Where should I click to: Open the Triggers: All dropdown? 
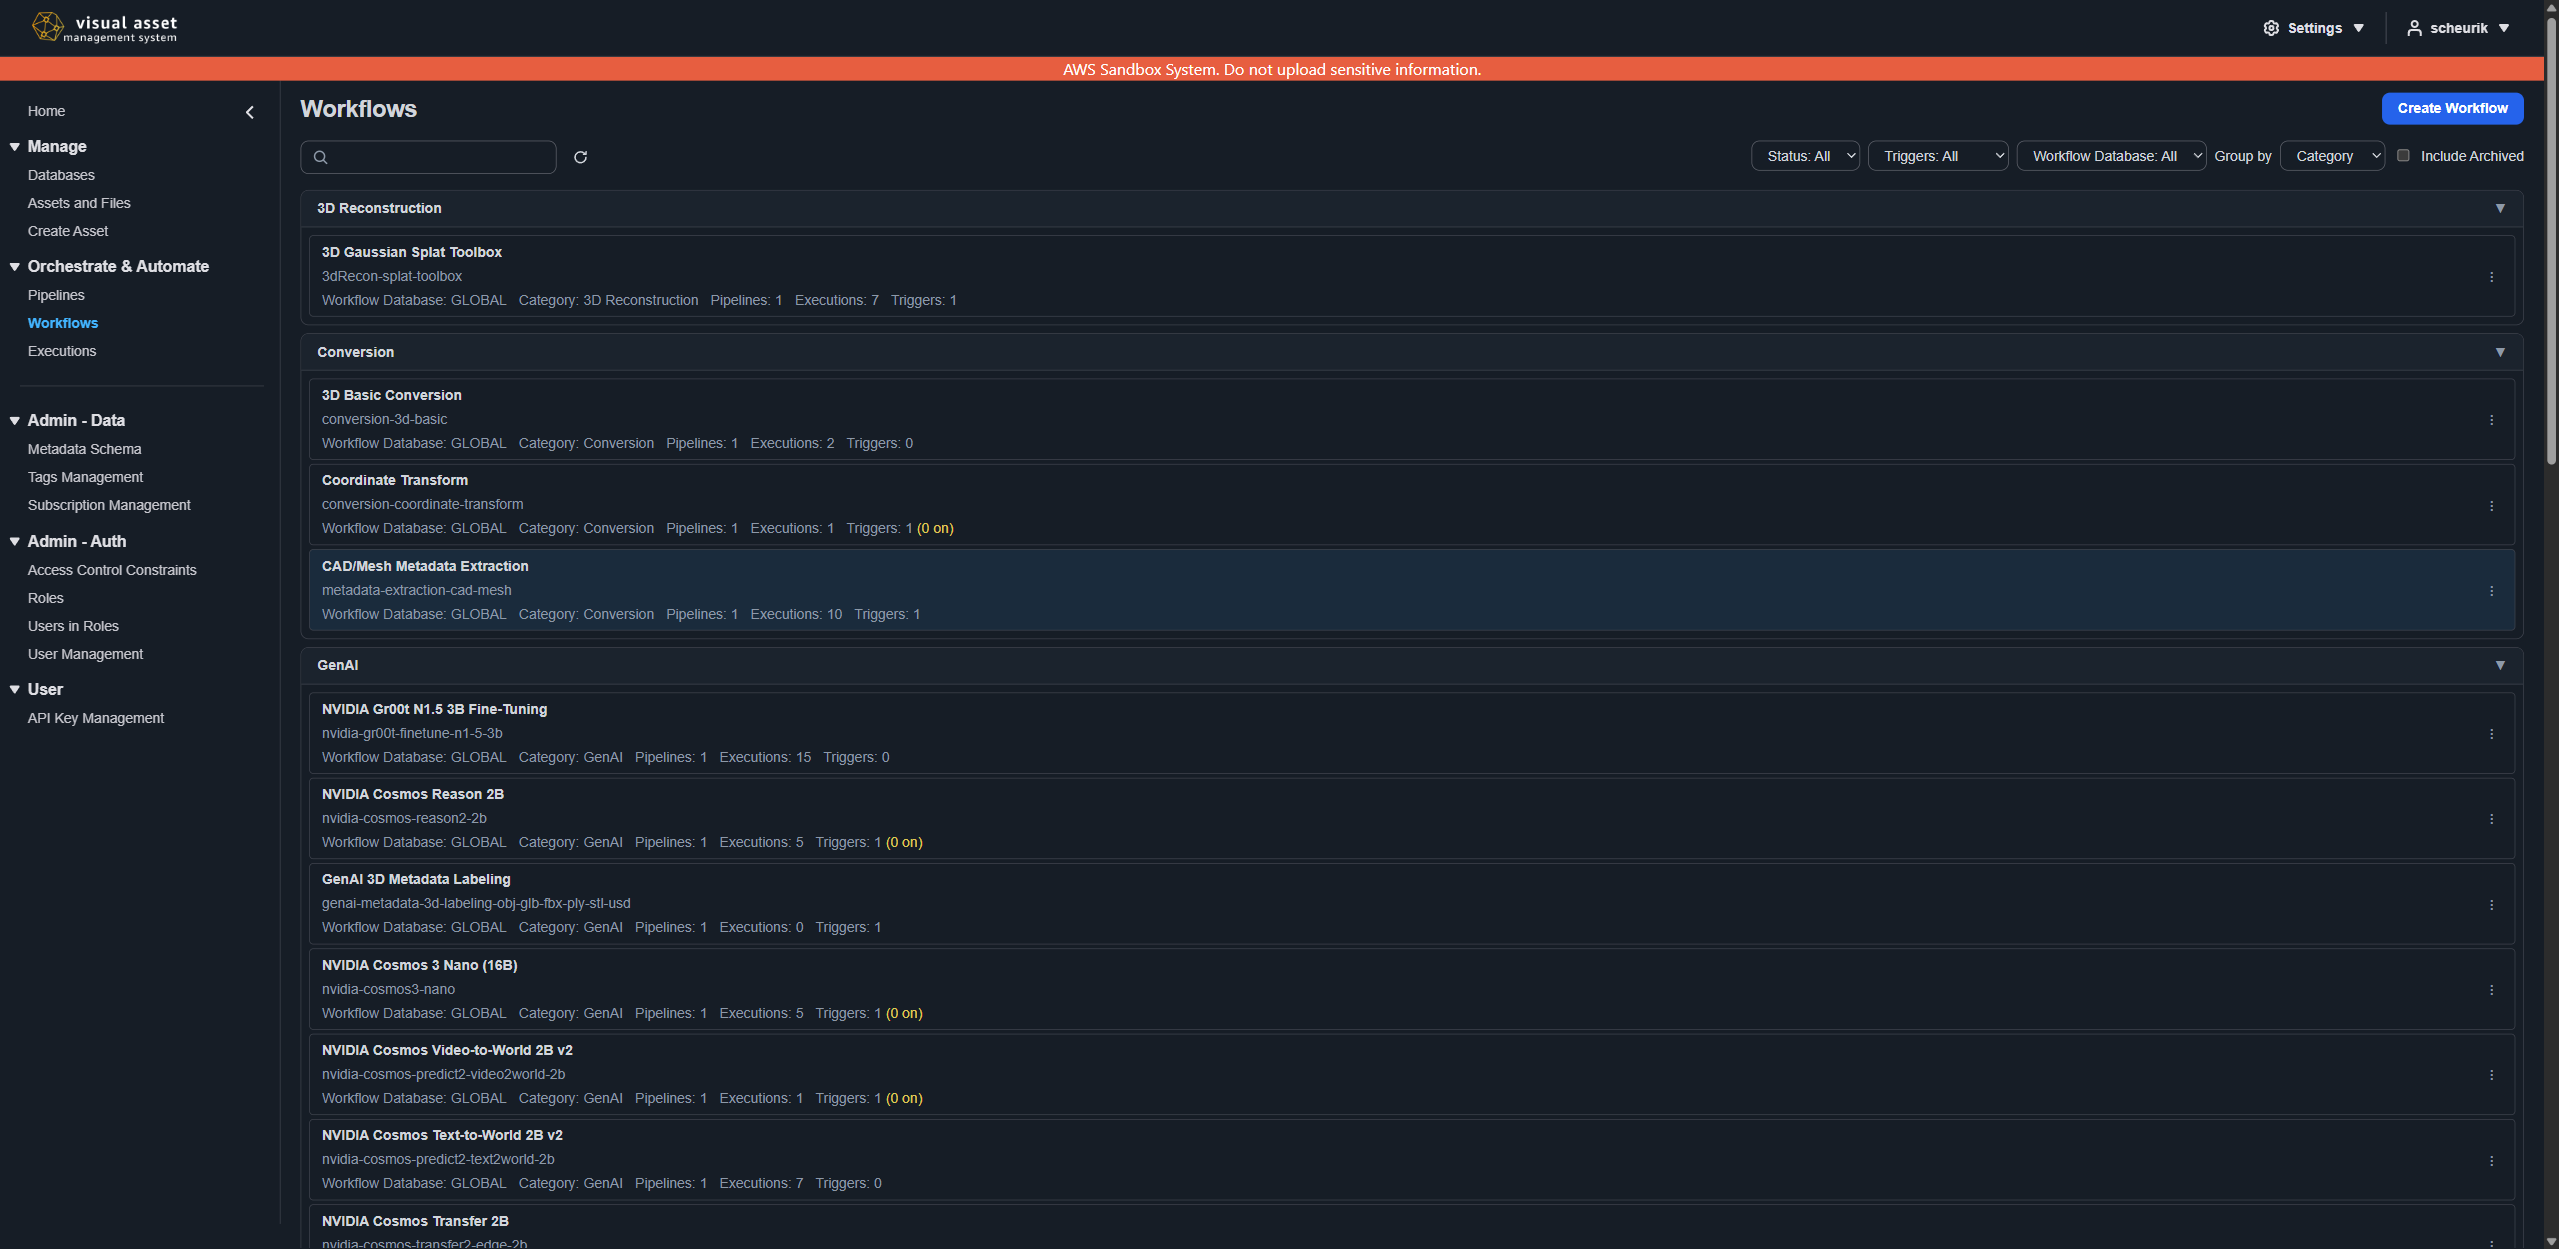[1937, 156]
